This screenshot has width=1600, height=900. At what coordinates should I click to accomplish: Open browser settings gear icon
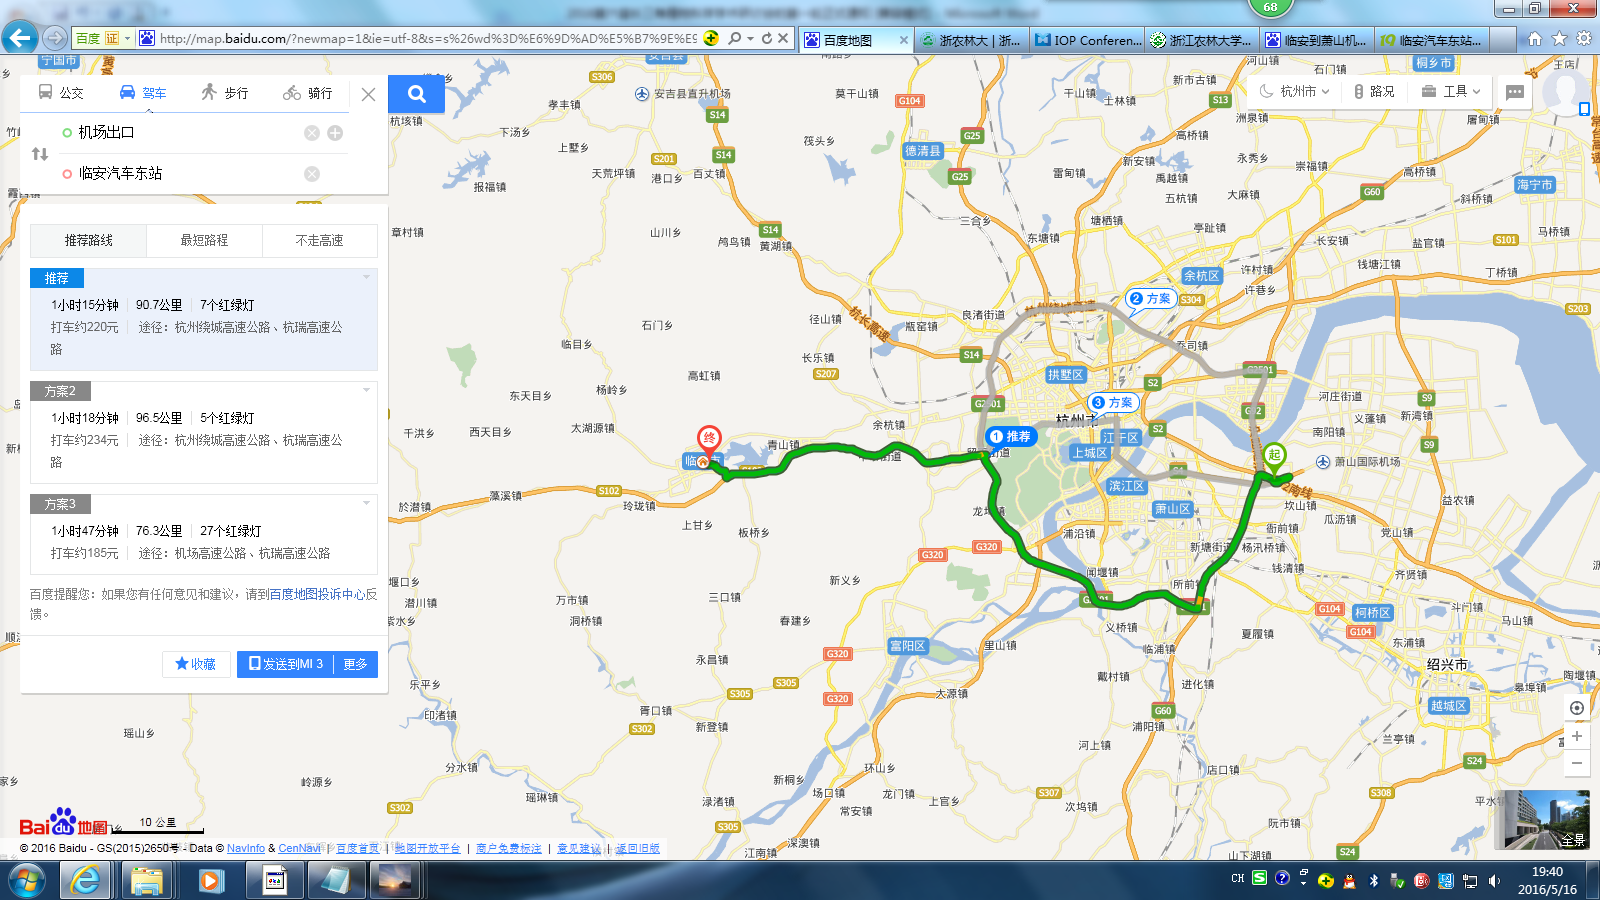[x=1584, y=39]
